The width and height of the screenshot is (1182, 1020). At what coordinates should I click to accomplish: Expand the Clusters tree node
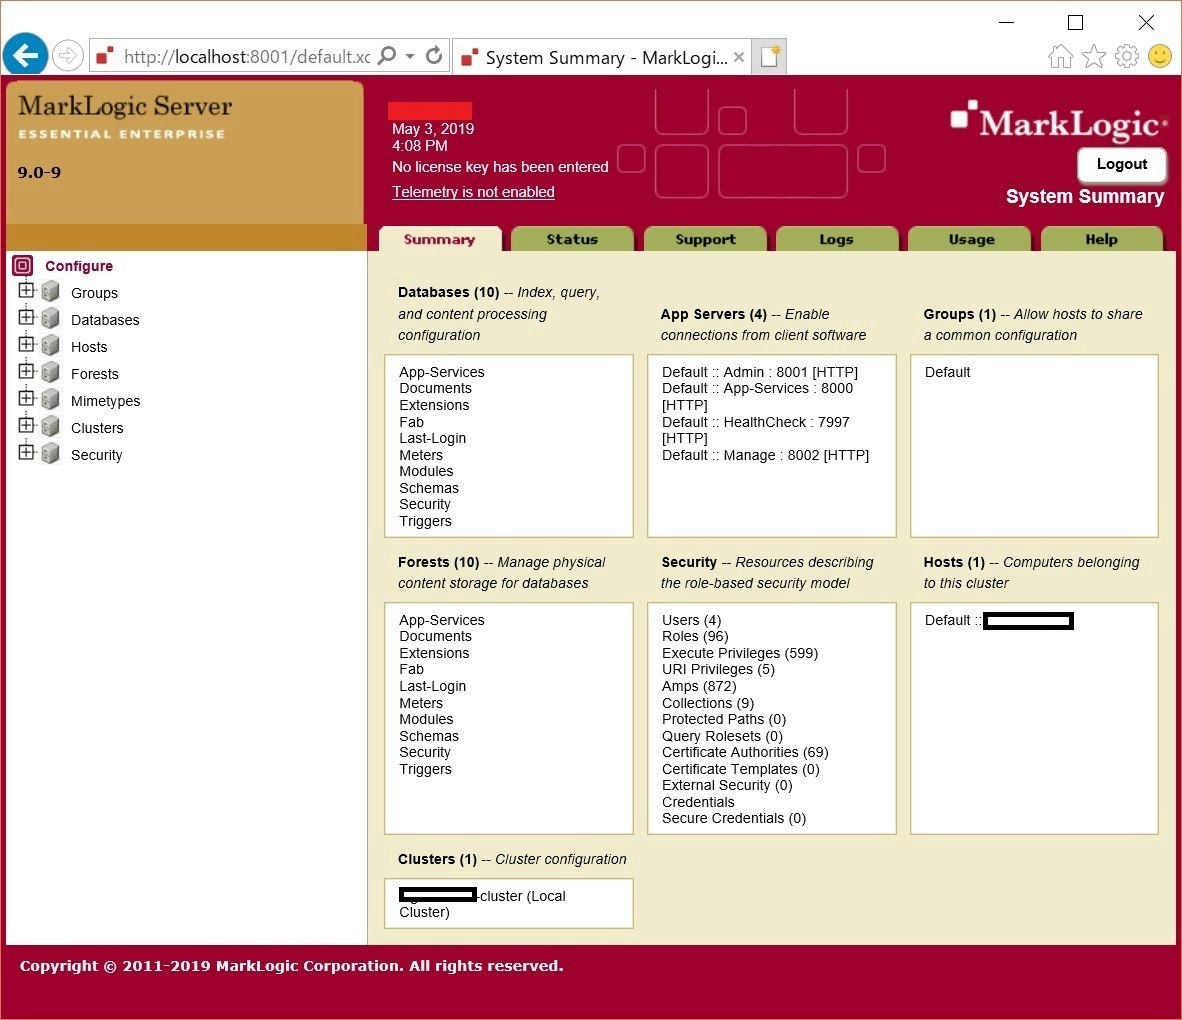pos(26,425)
